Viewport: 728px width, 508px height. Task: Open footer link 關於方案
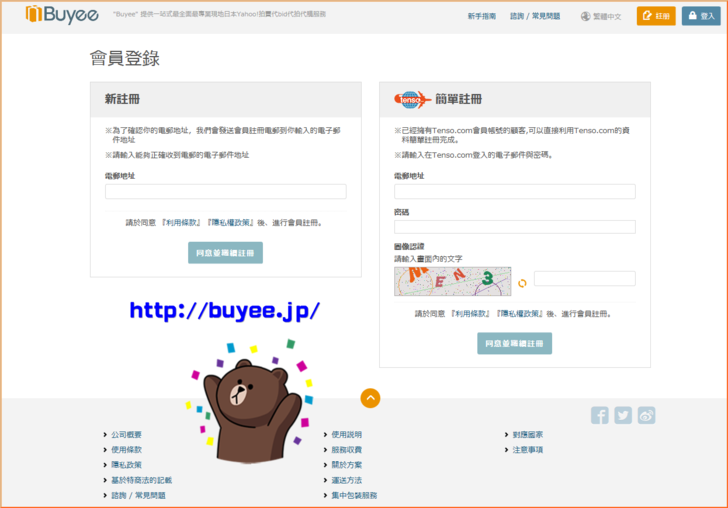(346, 465)
